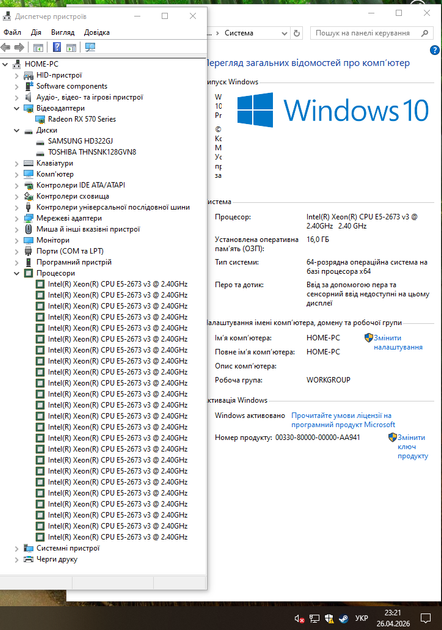The height and width of the screenshot is (630, 442).
Task: Open the Вигляд menu
Action: pos(63,33)
